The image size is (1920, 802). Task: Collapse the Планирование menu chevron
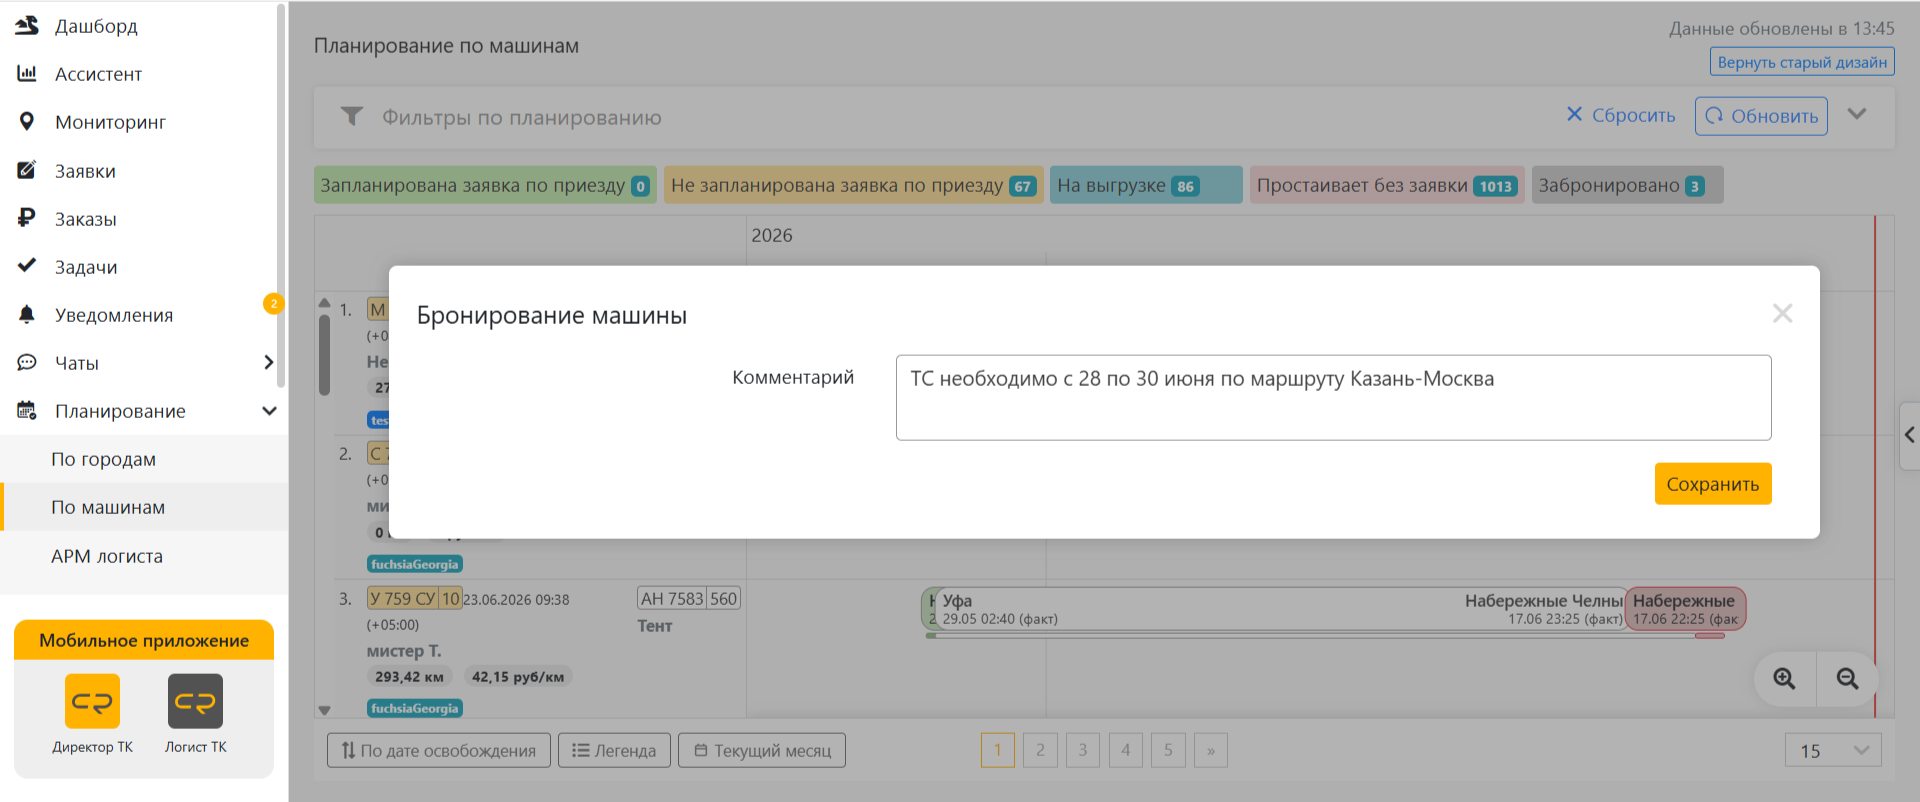[x=269, y=411]
